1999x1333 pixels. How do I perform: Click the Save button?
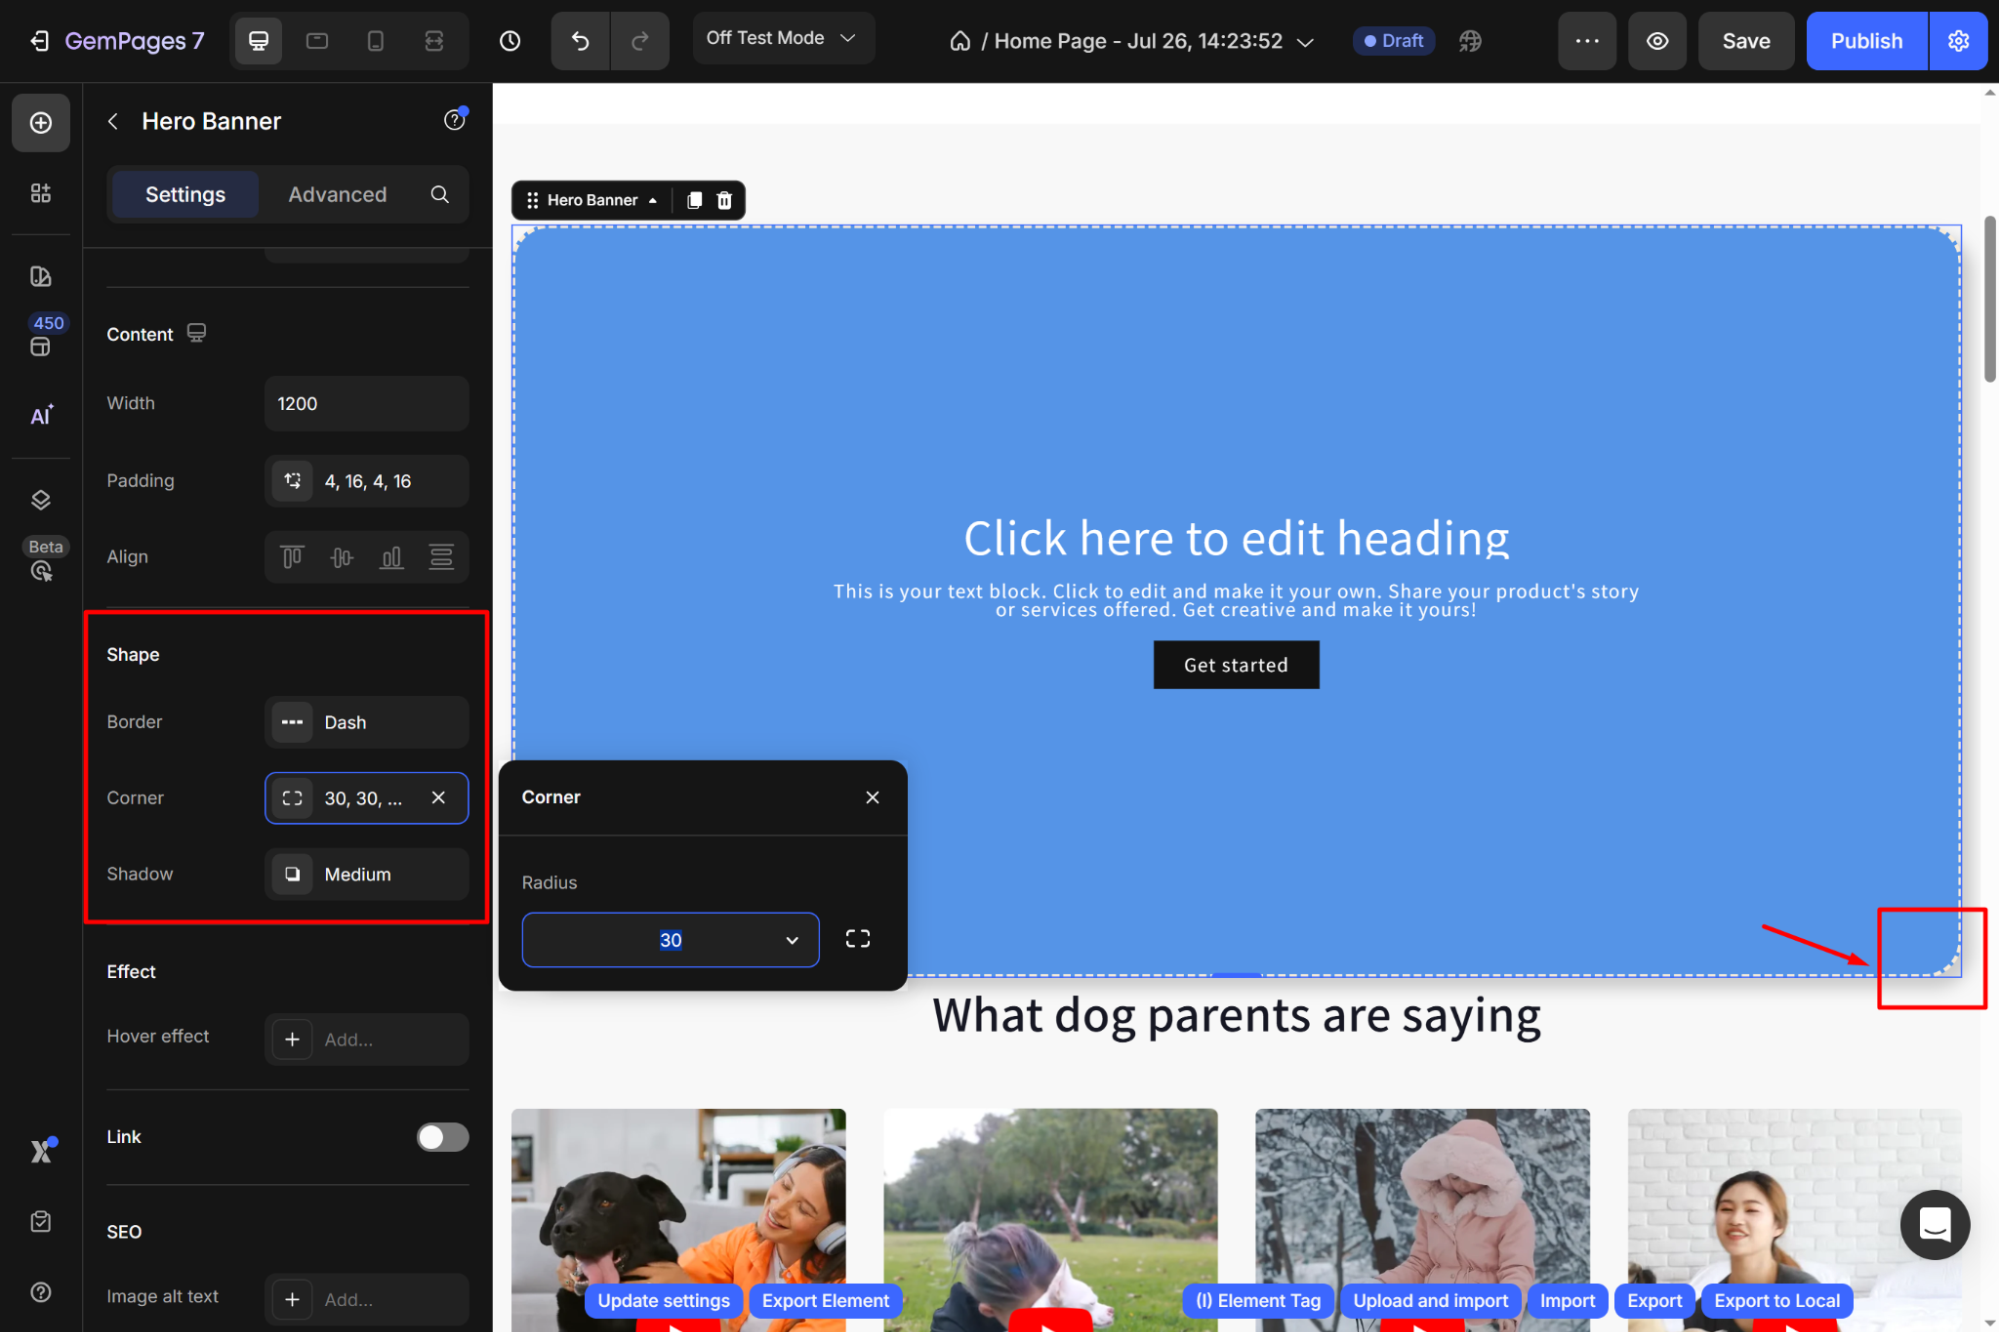click(x=1746, y=41)
